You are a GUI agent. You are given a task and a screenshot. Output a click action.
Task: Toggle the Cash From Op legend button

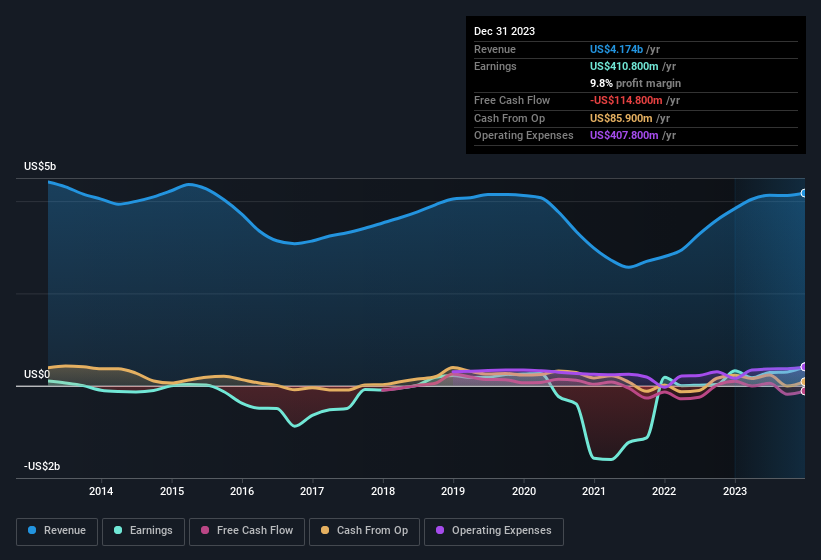364,531
